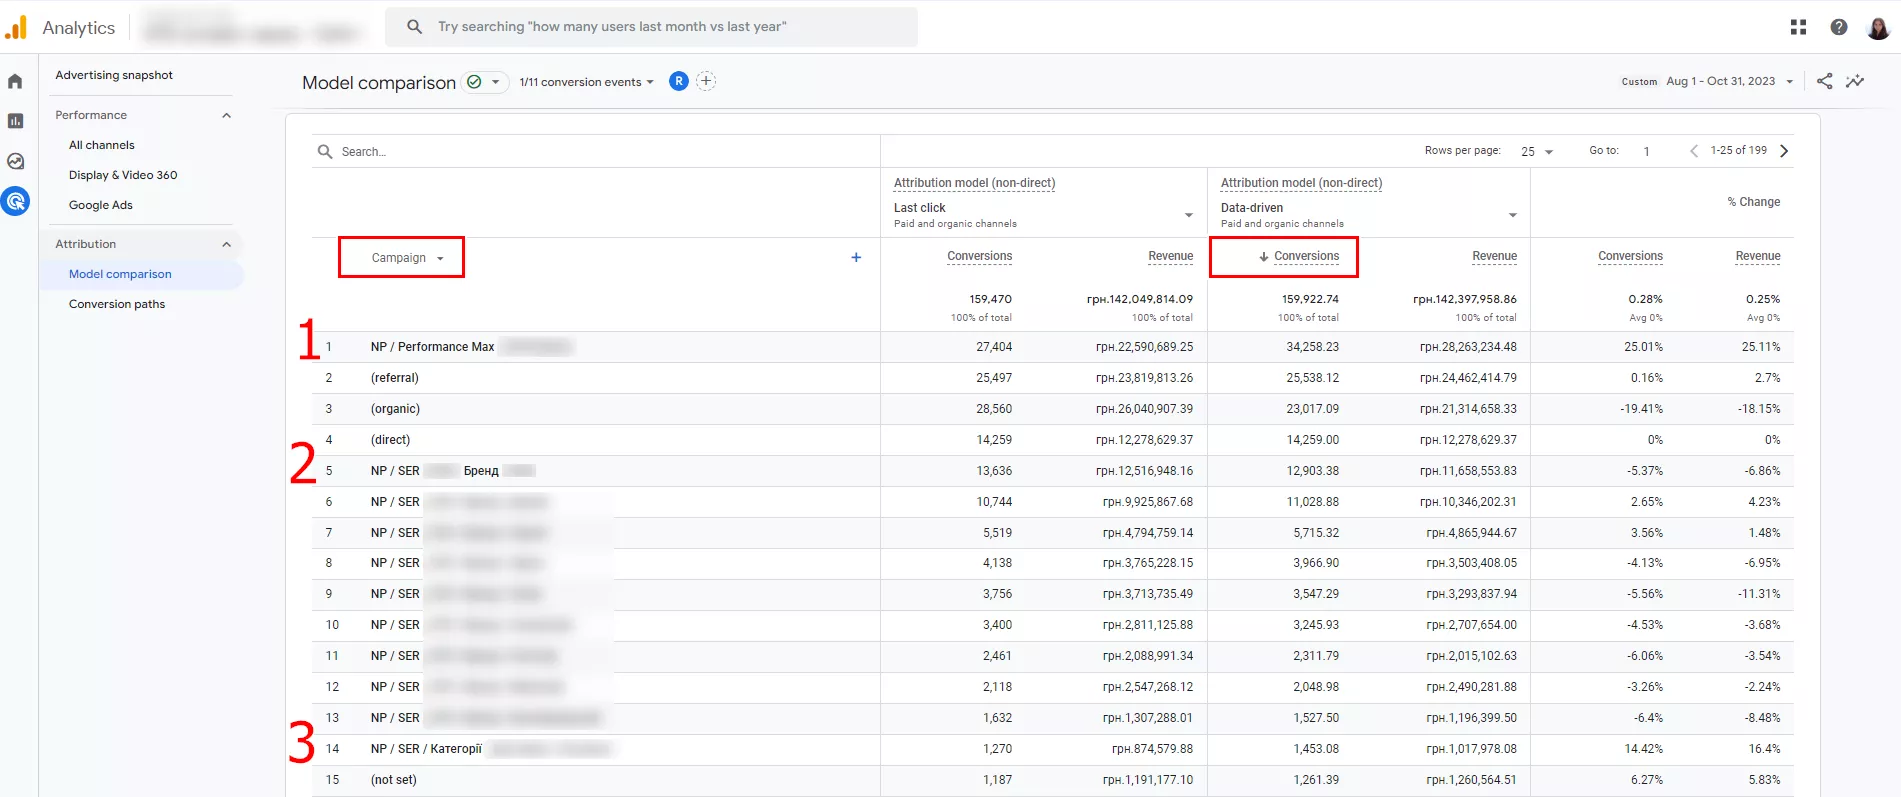Image resolution: width=1901 pixels, height=797 pixels.
Task: Open the Insights trend line icon
Action: (1855, 81)
